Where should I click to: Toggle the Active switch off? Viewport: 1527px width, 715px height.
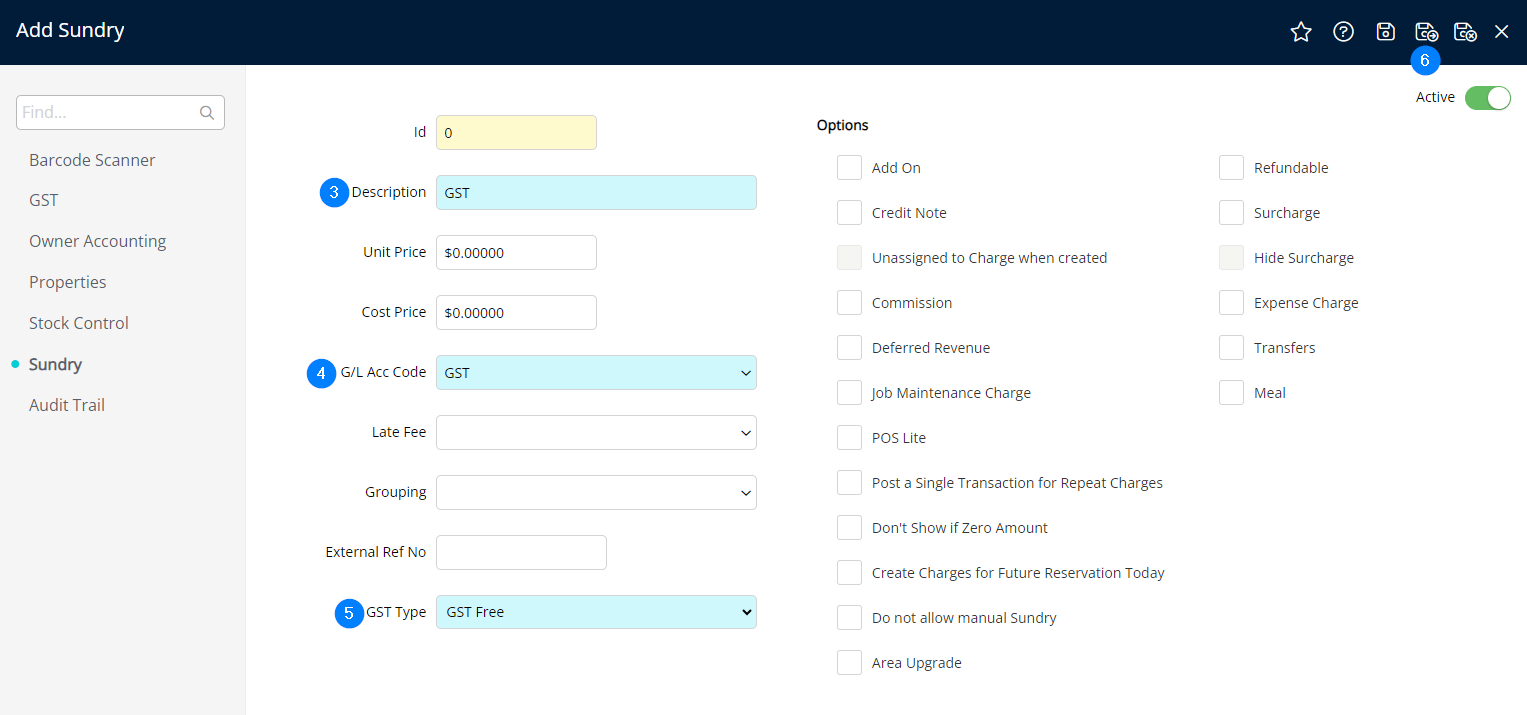pos(1487,97)
